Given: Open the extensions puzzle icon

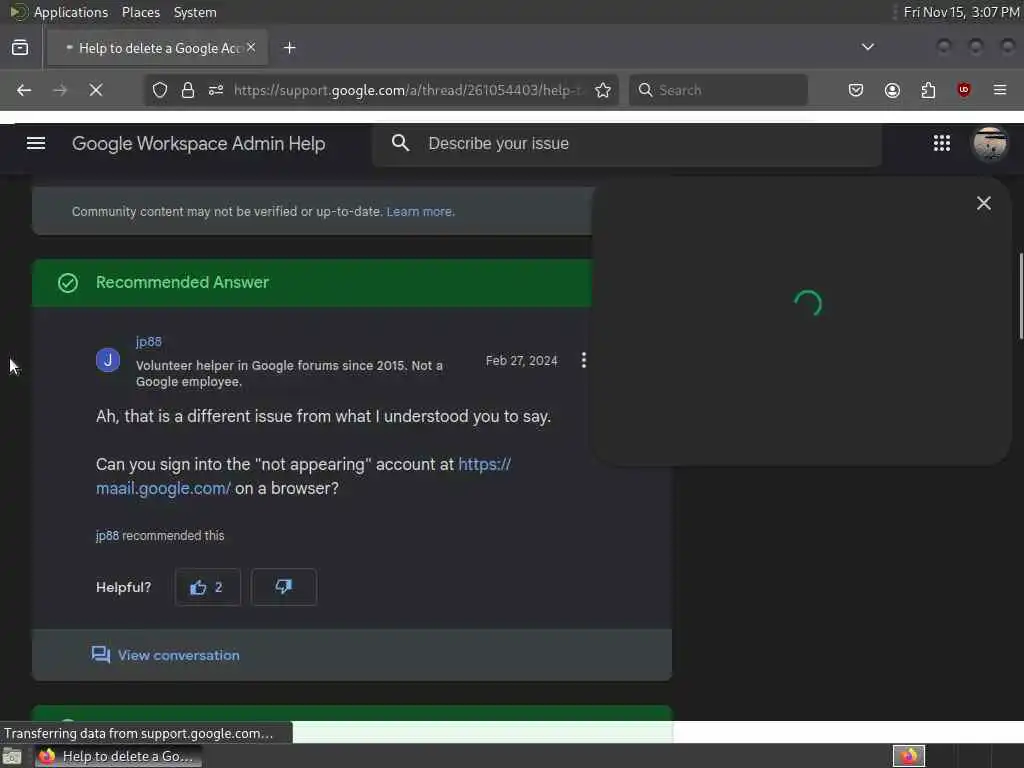Looking at the screenshot, I should pos(928,90).
